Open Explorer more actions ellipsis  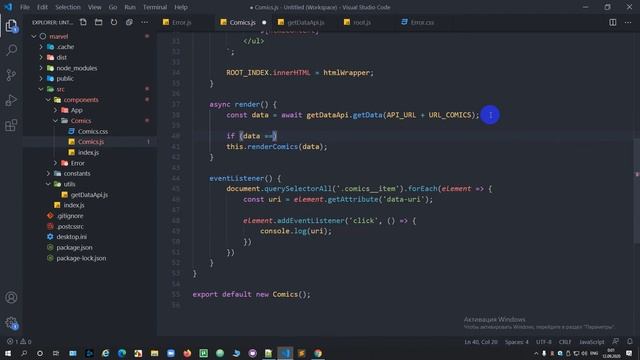click(144, 22)
